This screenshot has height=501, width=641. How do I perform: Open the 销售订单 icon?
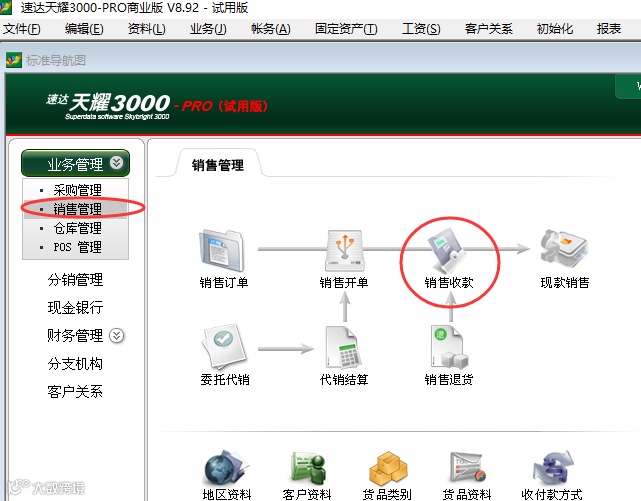tap(222, 250)
